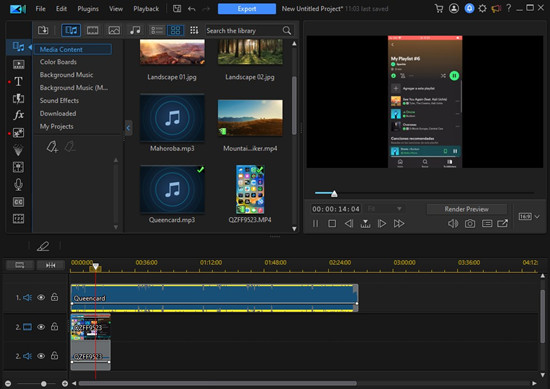Image resolution: width=550 pixels, height=389 pixels.
Task: Adjust preview volume speaker icon
Action: pyautogui.click(x=453, y=223)
